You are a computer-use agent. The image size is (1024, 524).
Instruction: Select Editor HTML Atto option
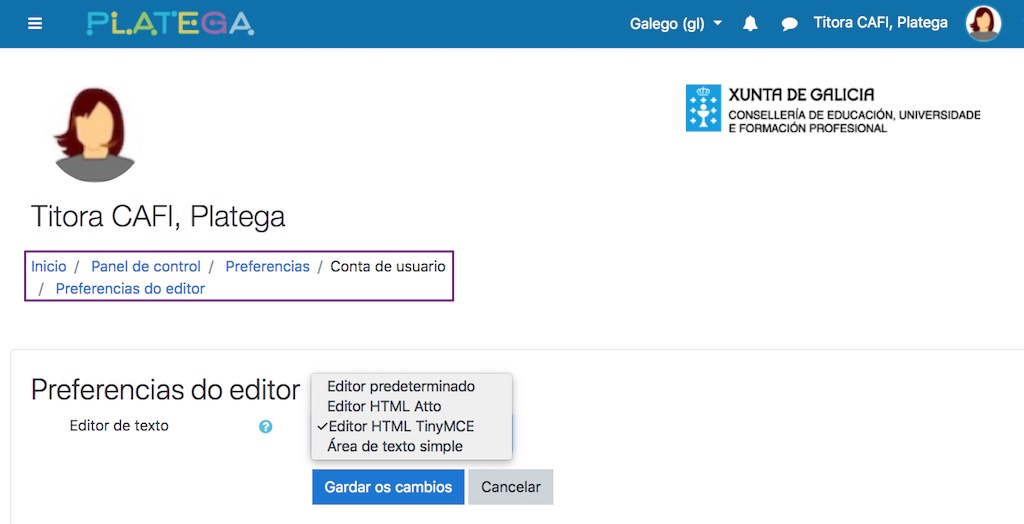(x=411, y=406)
